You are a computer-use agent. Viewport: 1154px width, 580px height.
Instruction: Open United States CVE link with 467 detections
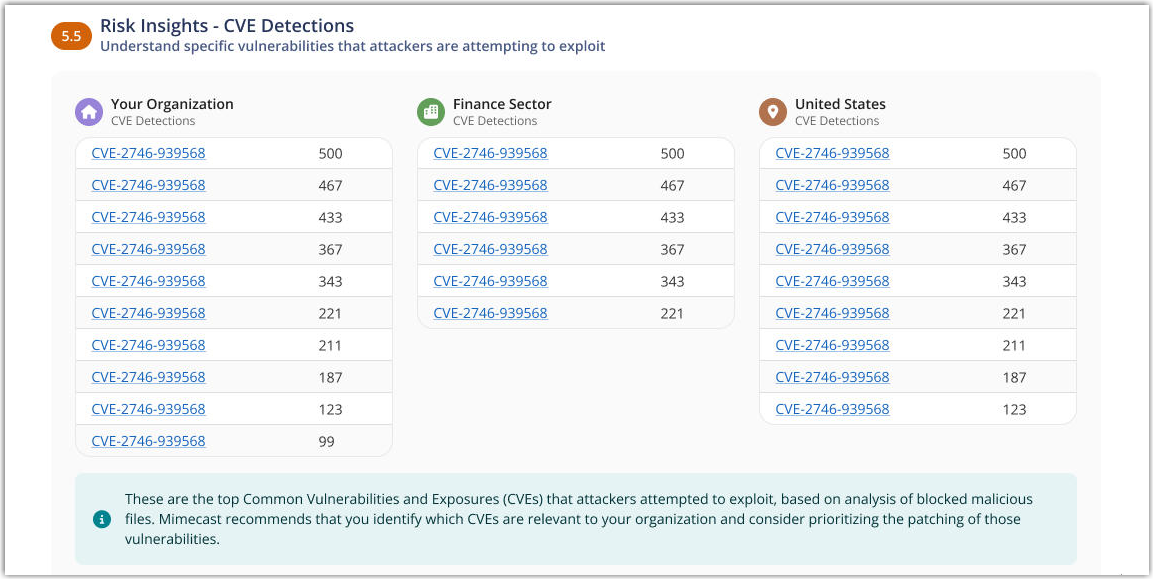[832, 186]
